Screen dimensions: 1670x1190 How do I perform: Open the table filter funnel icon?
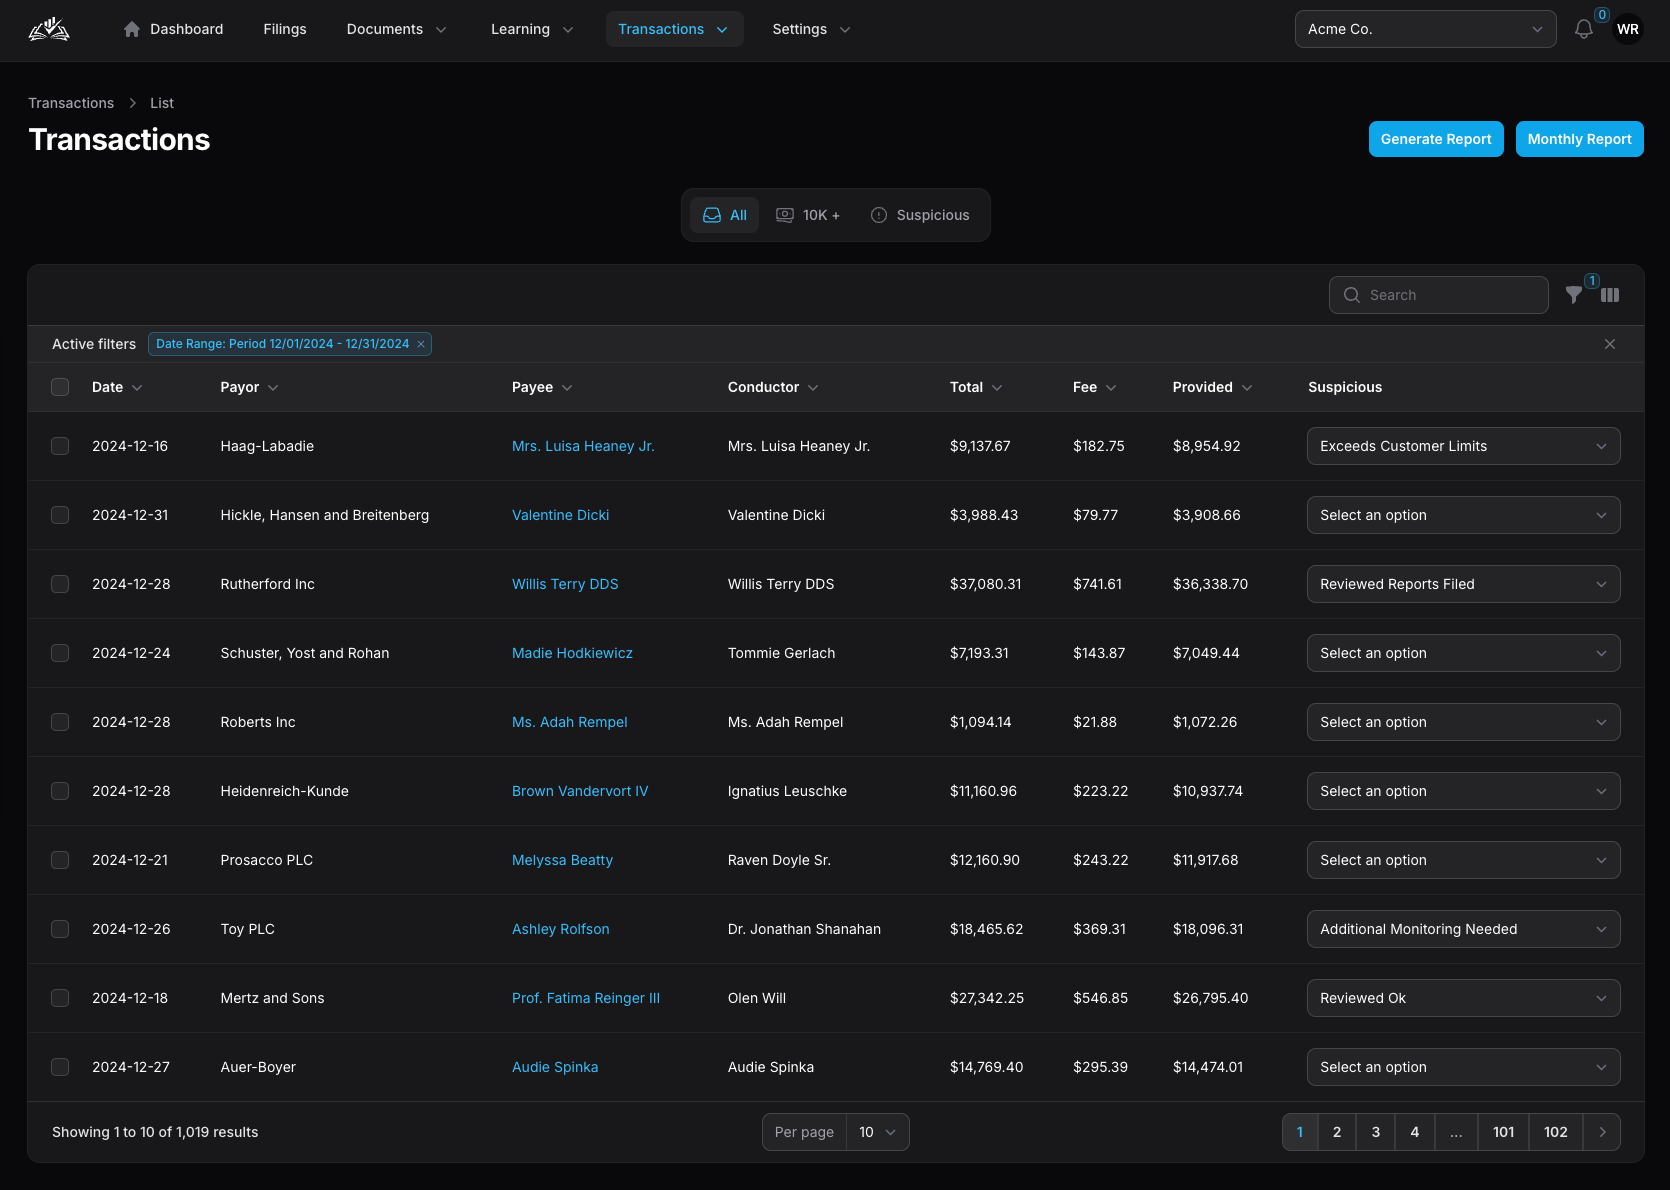pyautogui.click(x=1574, y=295)
